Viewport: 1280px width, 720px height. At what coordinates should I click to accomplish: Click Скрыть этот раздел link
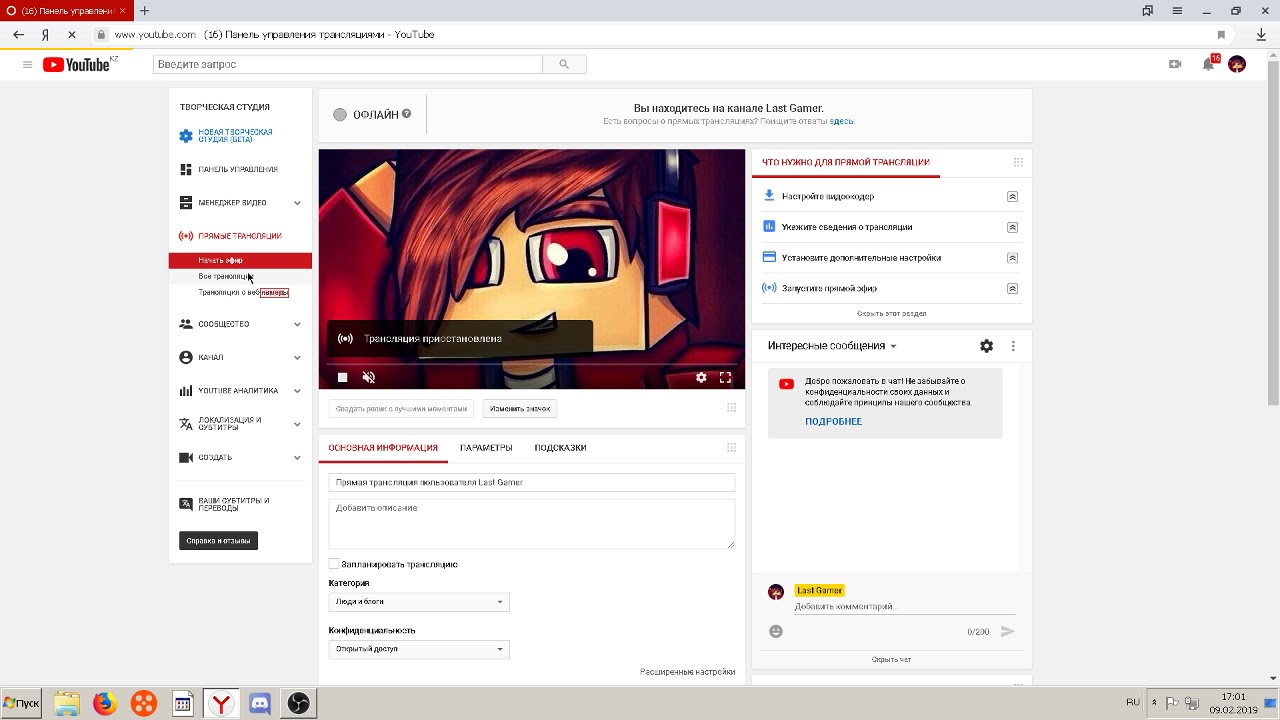(891, 313)
